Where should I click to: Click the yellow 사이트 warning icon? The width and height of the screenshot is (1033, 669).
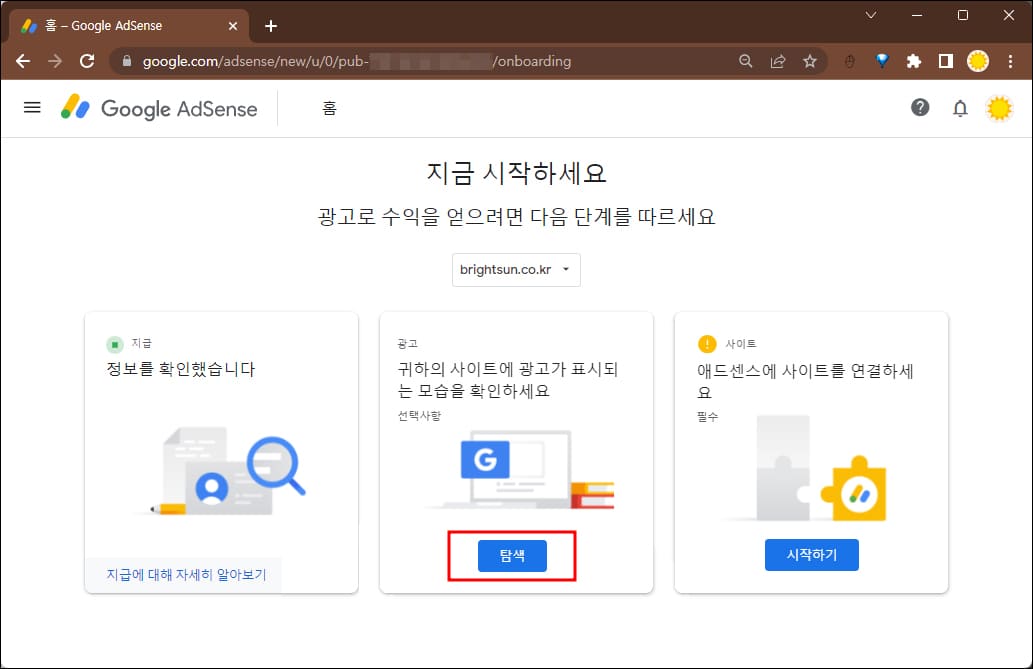click(706, 344)
